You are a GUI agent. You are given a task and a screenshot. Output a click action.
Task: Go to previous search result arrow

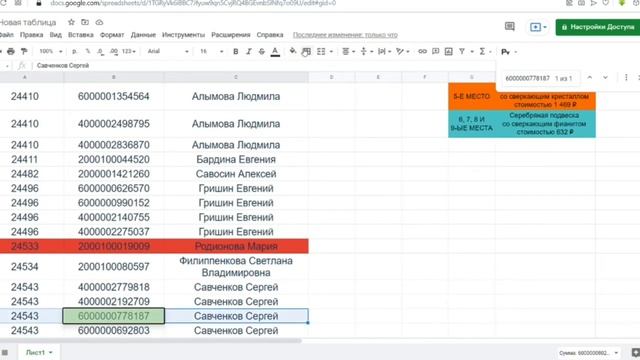click(589, 78)
